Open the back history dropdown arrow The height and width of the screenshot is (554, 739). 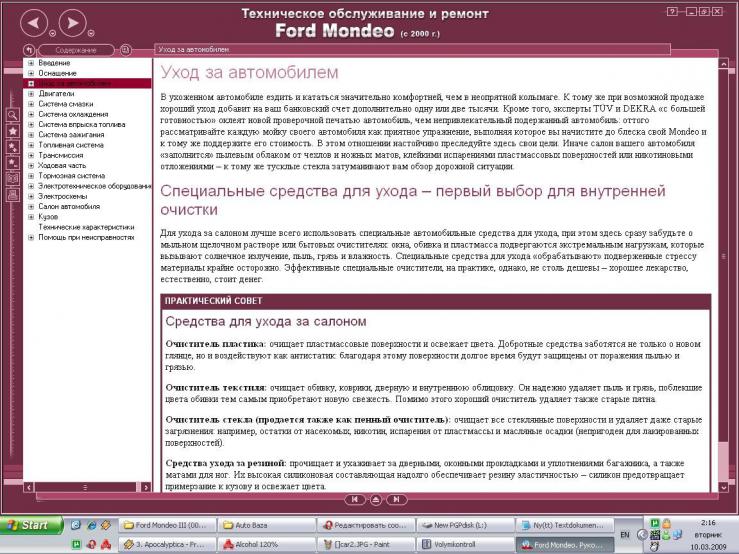point(52,33)
